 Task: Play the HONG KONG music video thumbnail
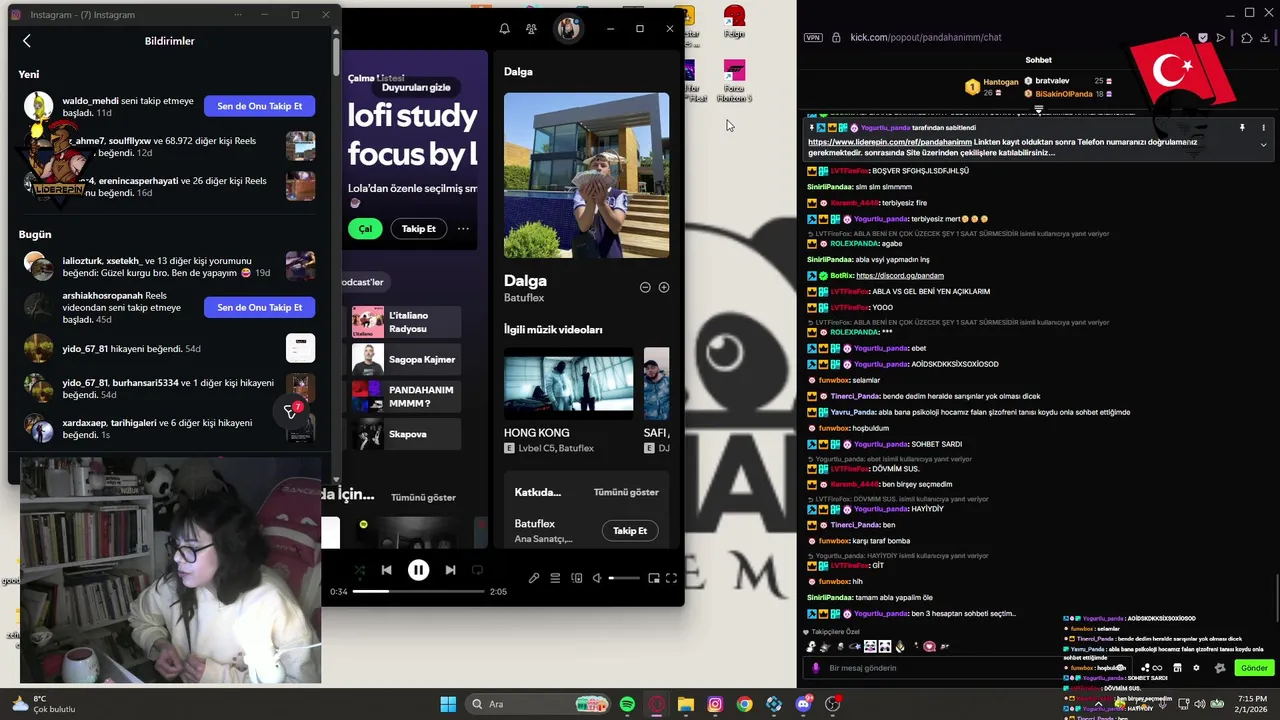pos(568,383)
